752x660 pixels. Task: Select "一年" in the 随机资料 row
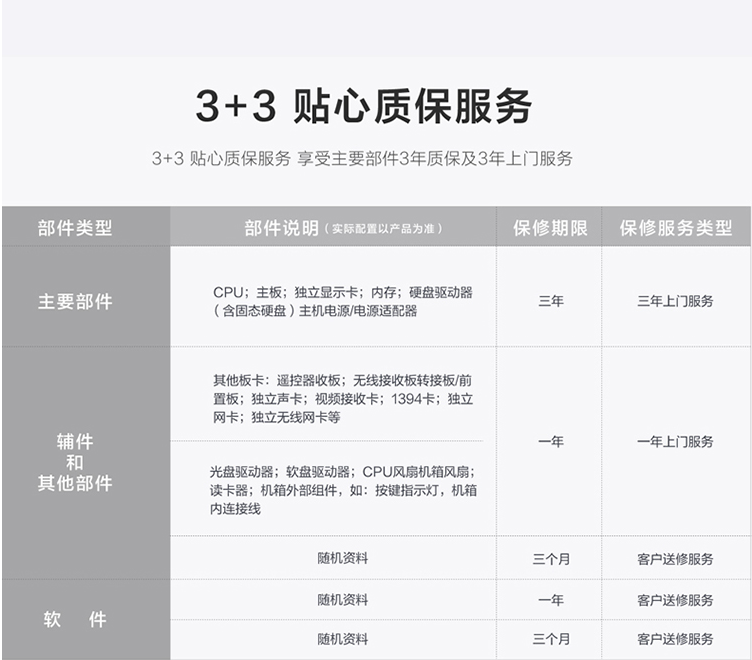[551, 600]
